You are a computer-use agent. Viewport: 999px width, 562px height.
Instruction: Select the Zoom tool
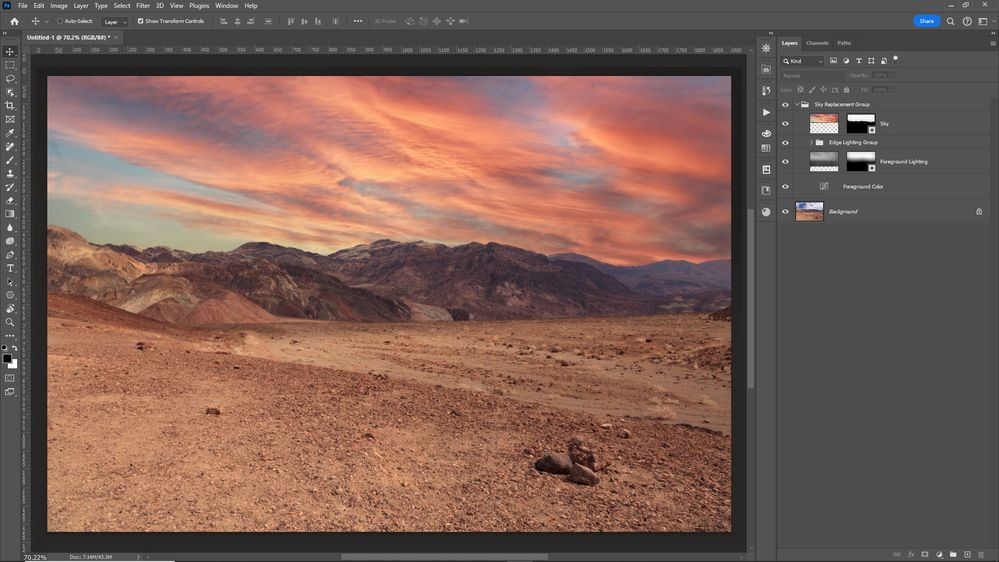point(10,322)
